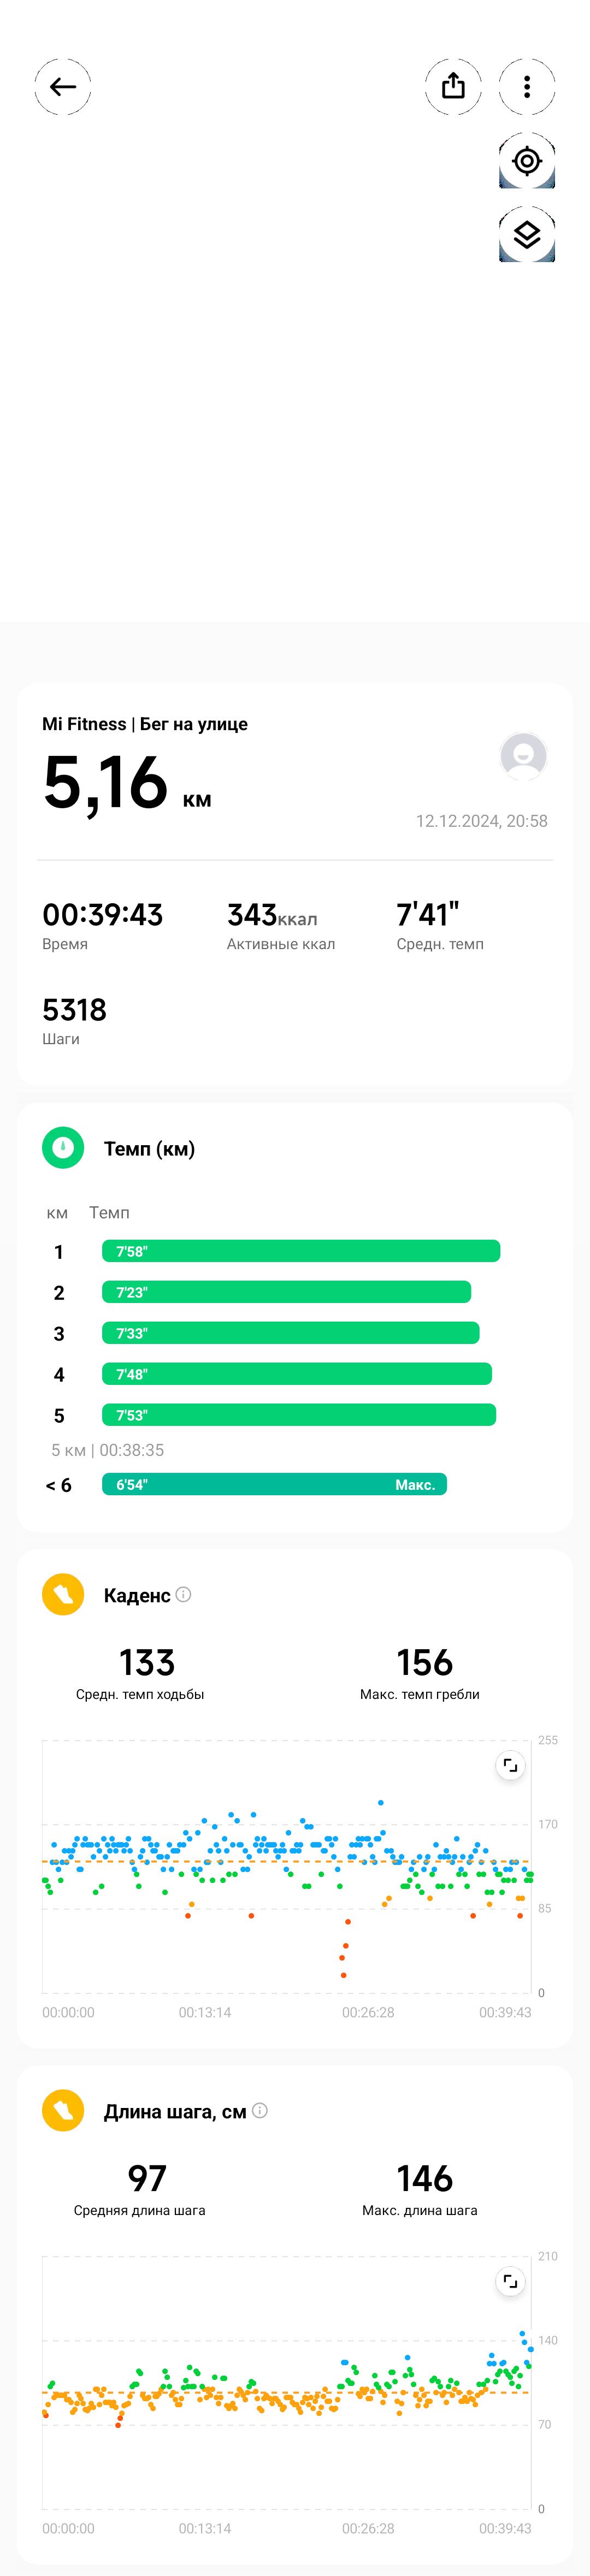Click the yellow Длина шага shoe icon

pos(63,2110)
